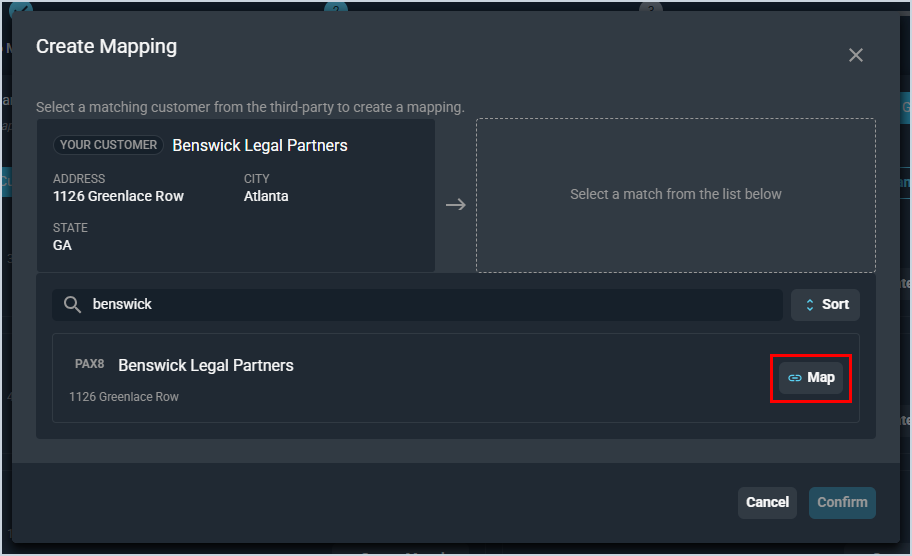The height and width of the screenshot is (556, 912).
Task: Click the address 1126 Greenlace Row in customer card
Action: coord(118,197)
